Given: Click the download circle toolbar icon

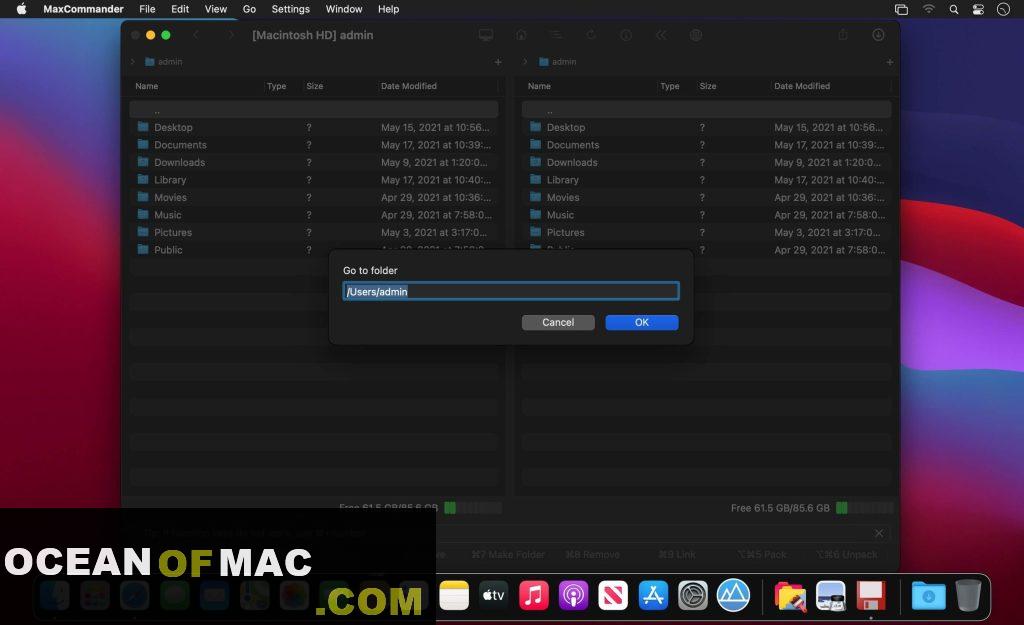Looking at the screenshot, I should click(x=878, y=35).
